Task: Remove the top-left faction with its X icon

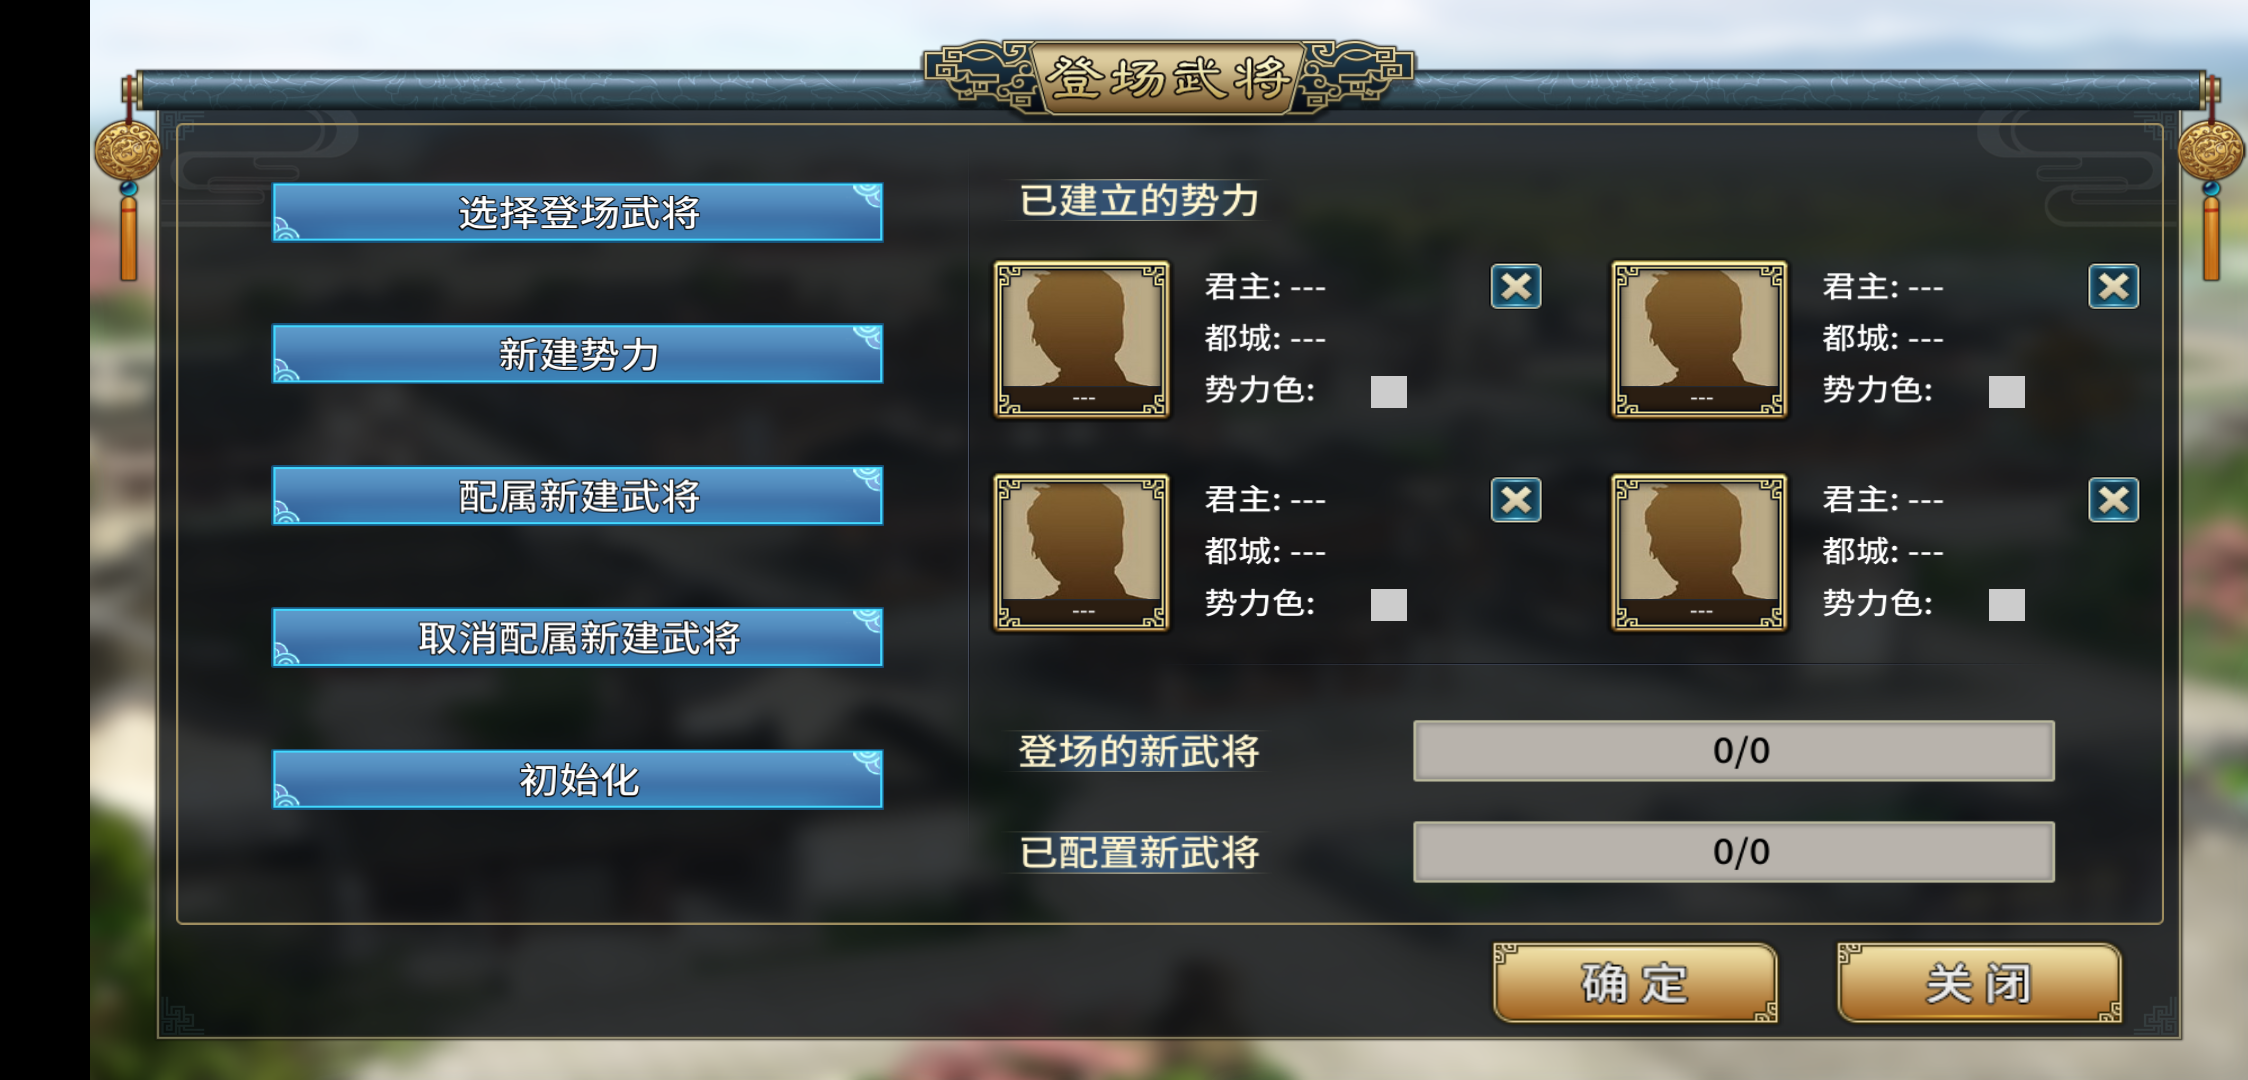Action: click(1516, 287)
